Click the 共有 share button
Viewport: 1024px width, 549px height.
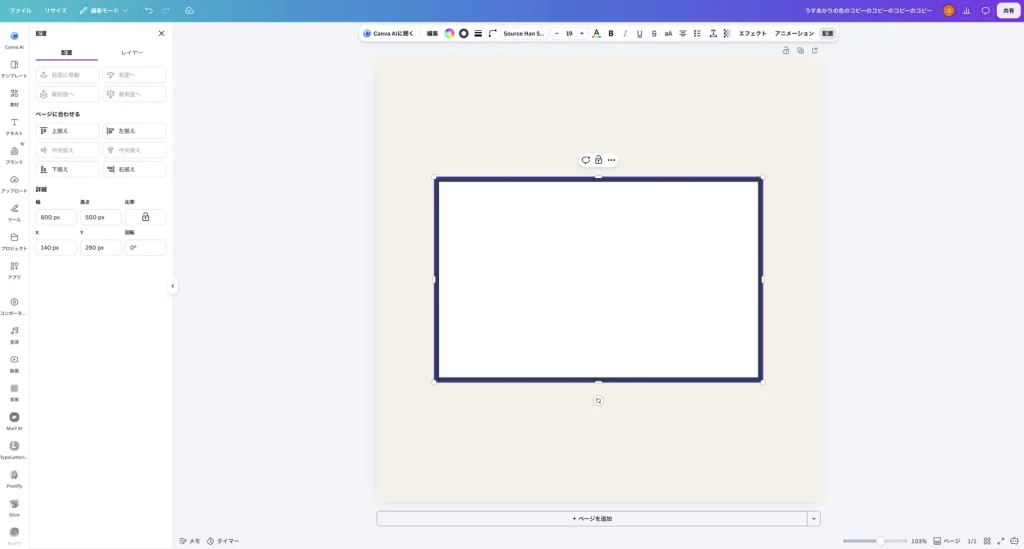pos(1008,10)
